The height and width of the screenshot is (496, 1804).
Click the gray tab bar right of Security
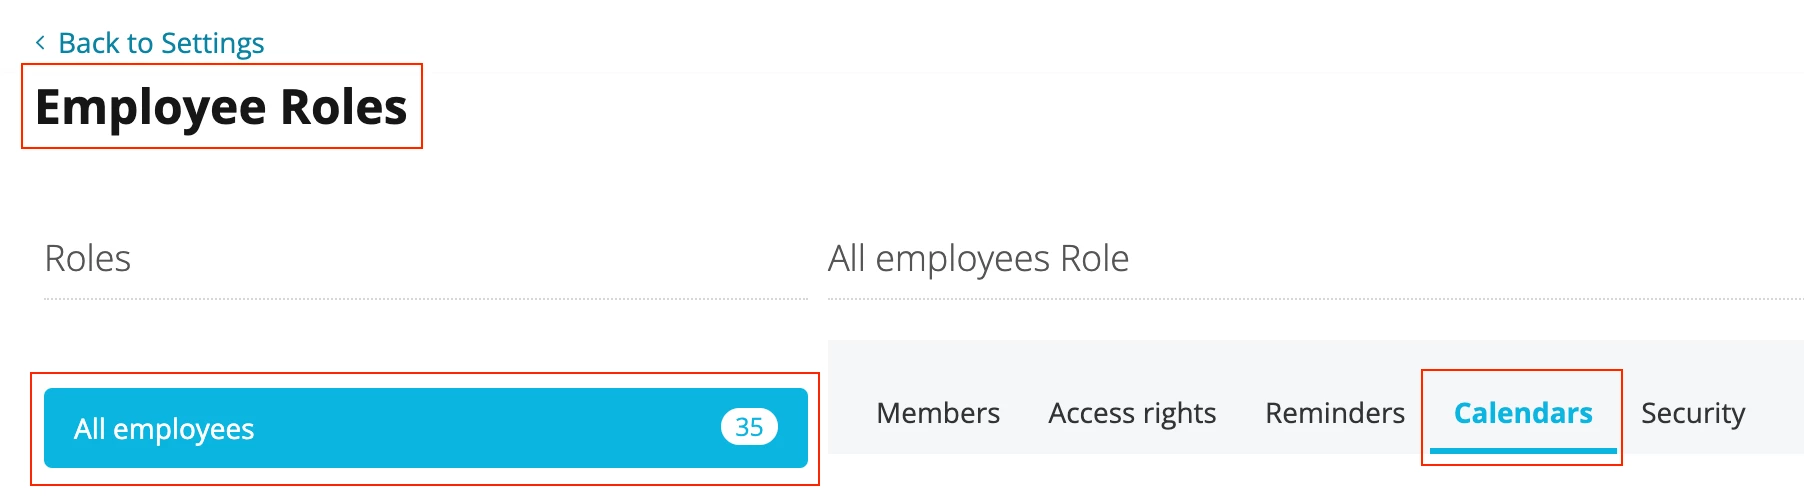click(1777, 397)
